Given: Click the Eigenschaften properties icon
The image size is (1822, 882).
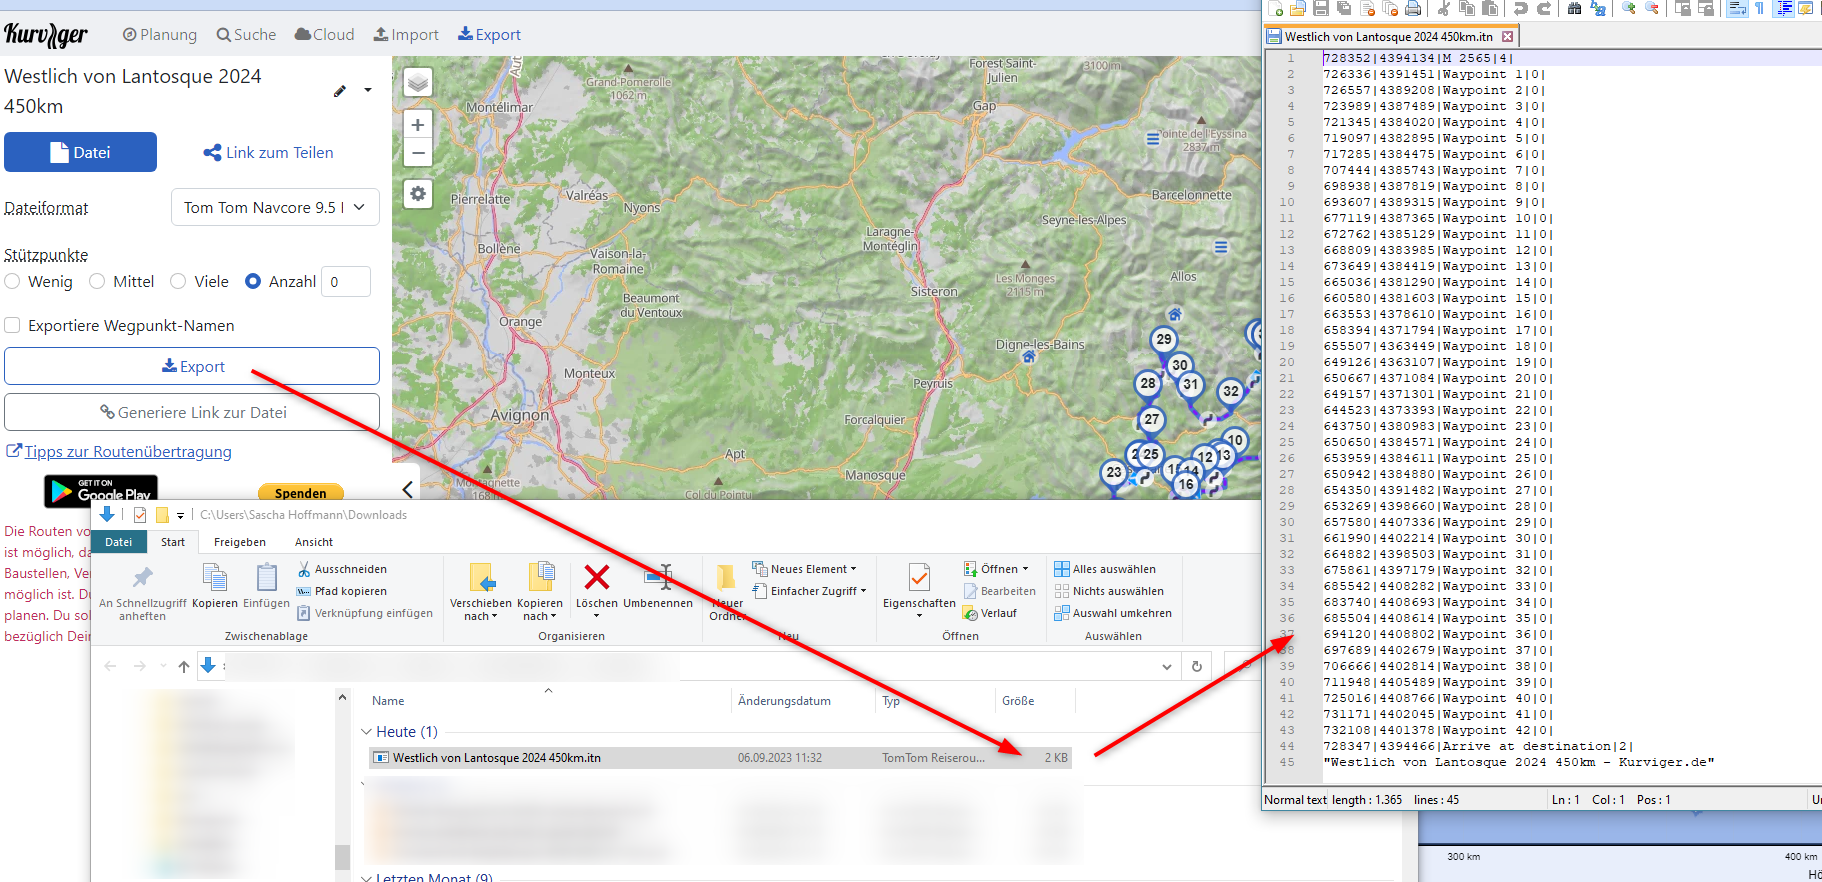Looking at the screenshot, I should [x=919, y=580].
